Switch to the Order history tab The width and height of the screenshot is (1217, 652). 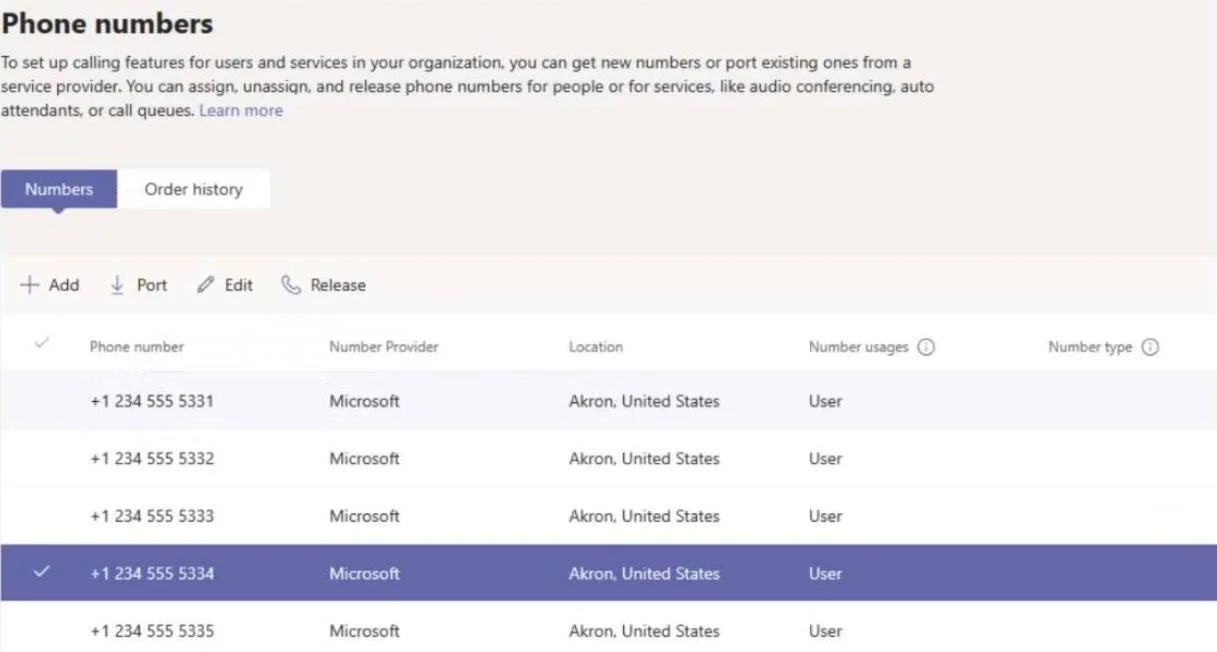click(x=193, y=189)
